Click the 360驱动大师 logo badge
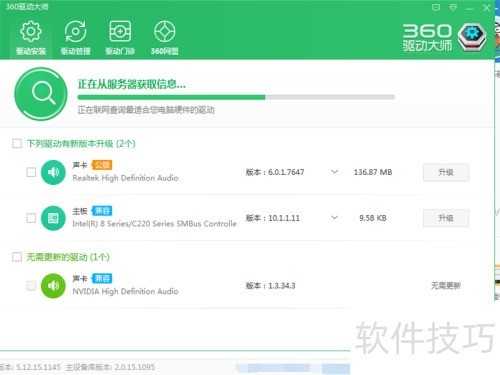Image resolution: width=500 pixels, height=375 pixels. [472, 37]
